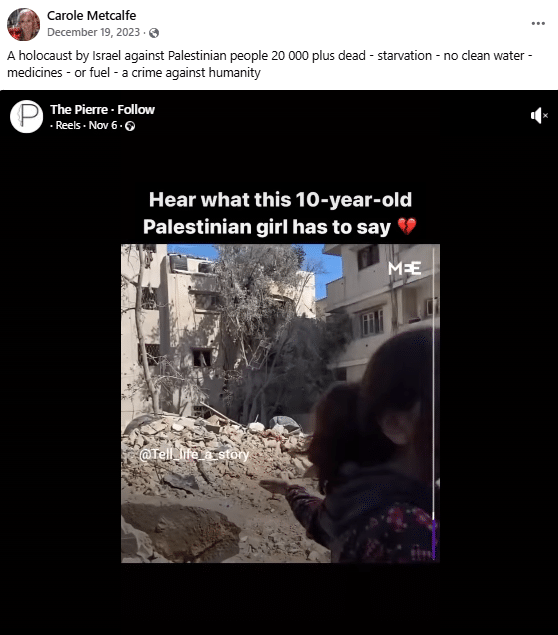Click the Reels label under The Pierre
The width and height of the screenshot is (558, 635).
[68, 125]
